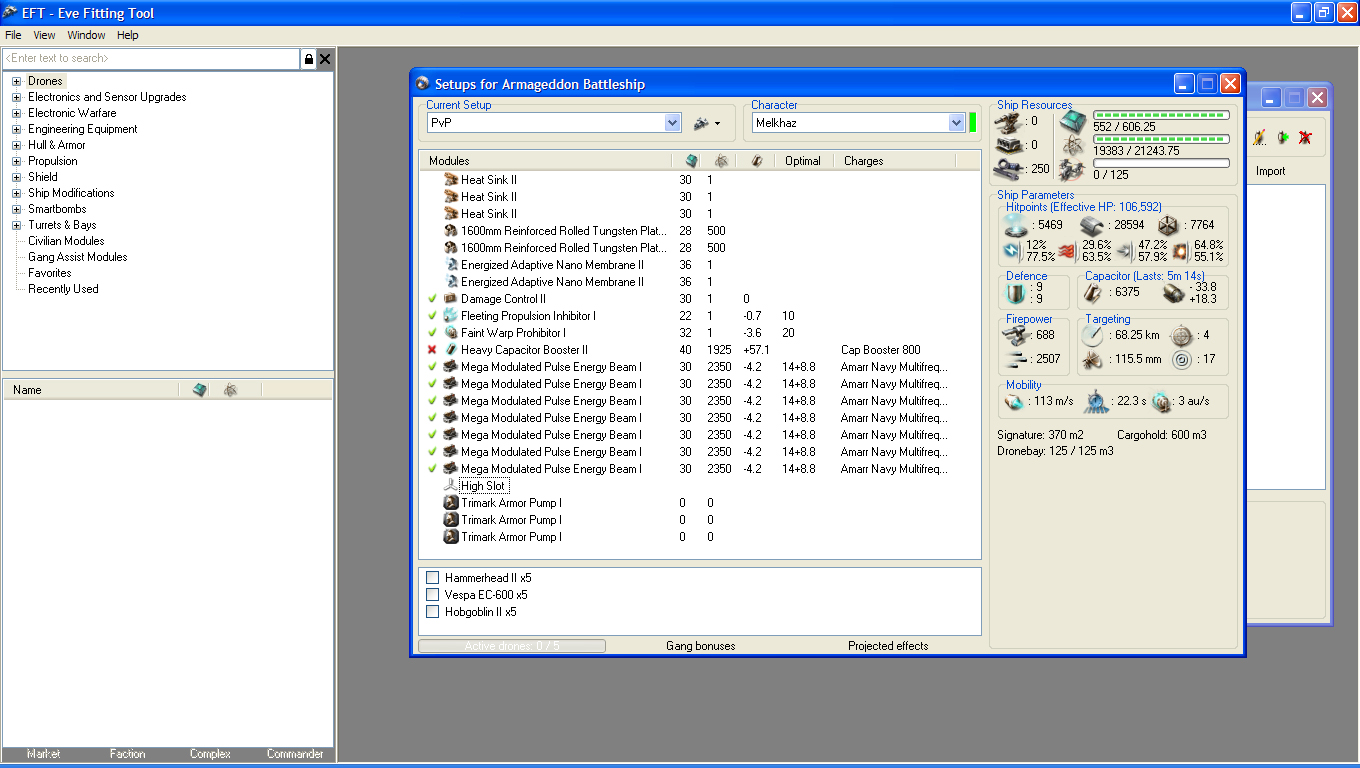Click the shield hitpoints icon showing 5469

point(1016,225)
